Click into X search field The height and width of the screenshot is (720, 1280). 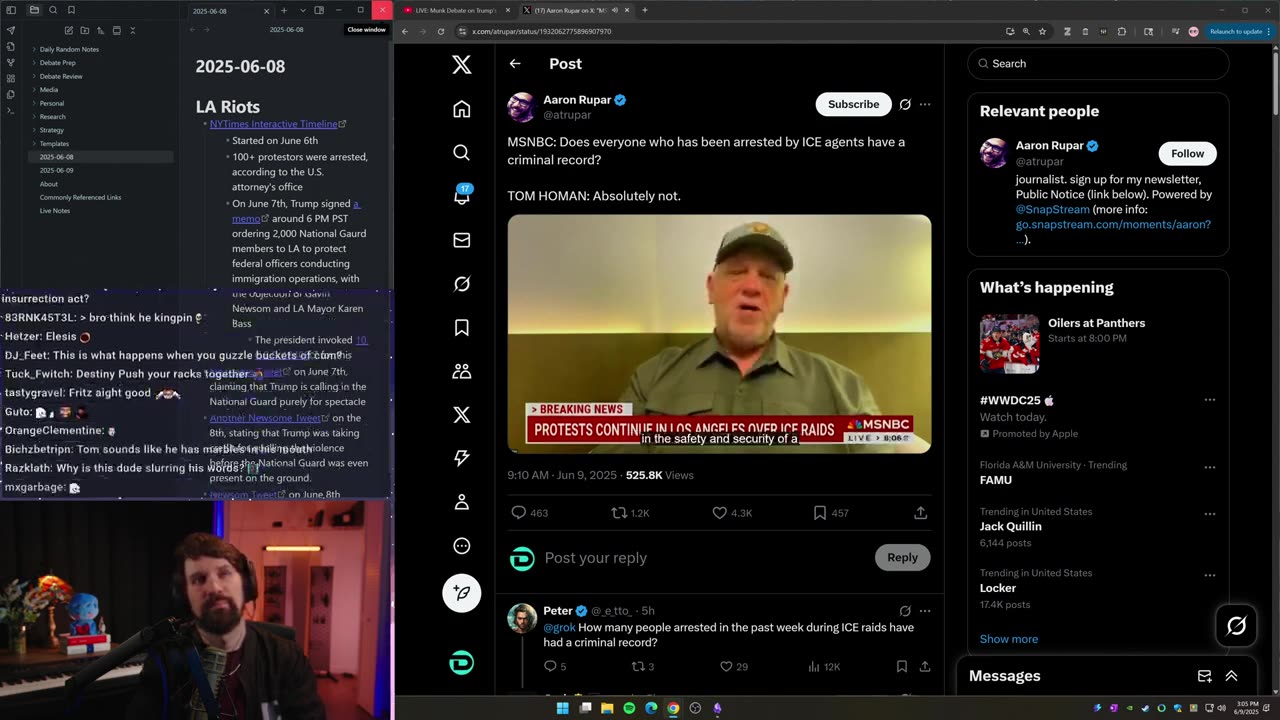1098,63
